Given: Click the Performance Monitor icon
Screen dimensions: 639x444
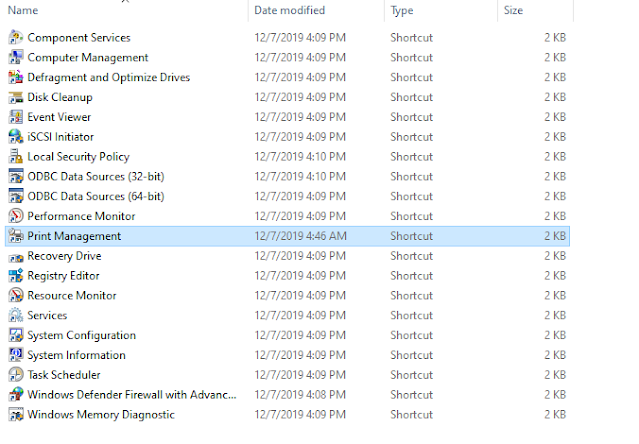Looking at the screenshot, I should (x=16, y=216).
